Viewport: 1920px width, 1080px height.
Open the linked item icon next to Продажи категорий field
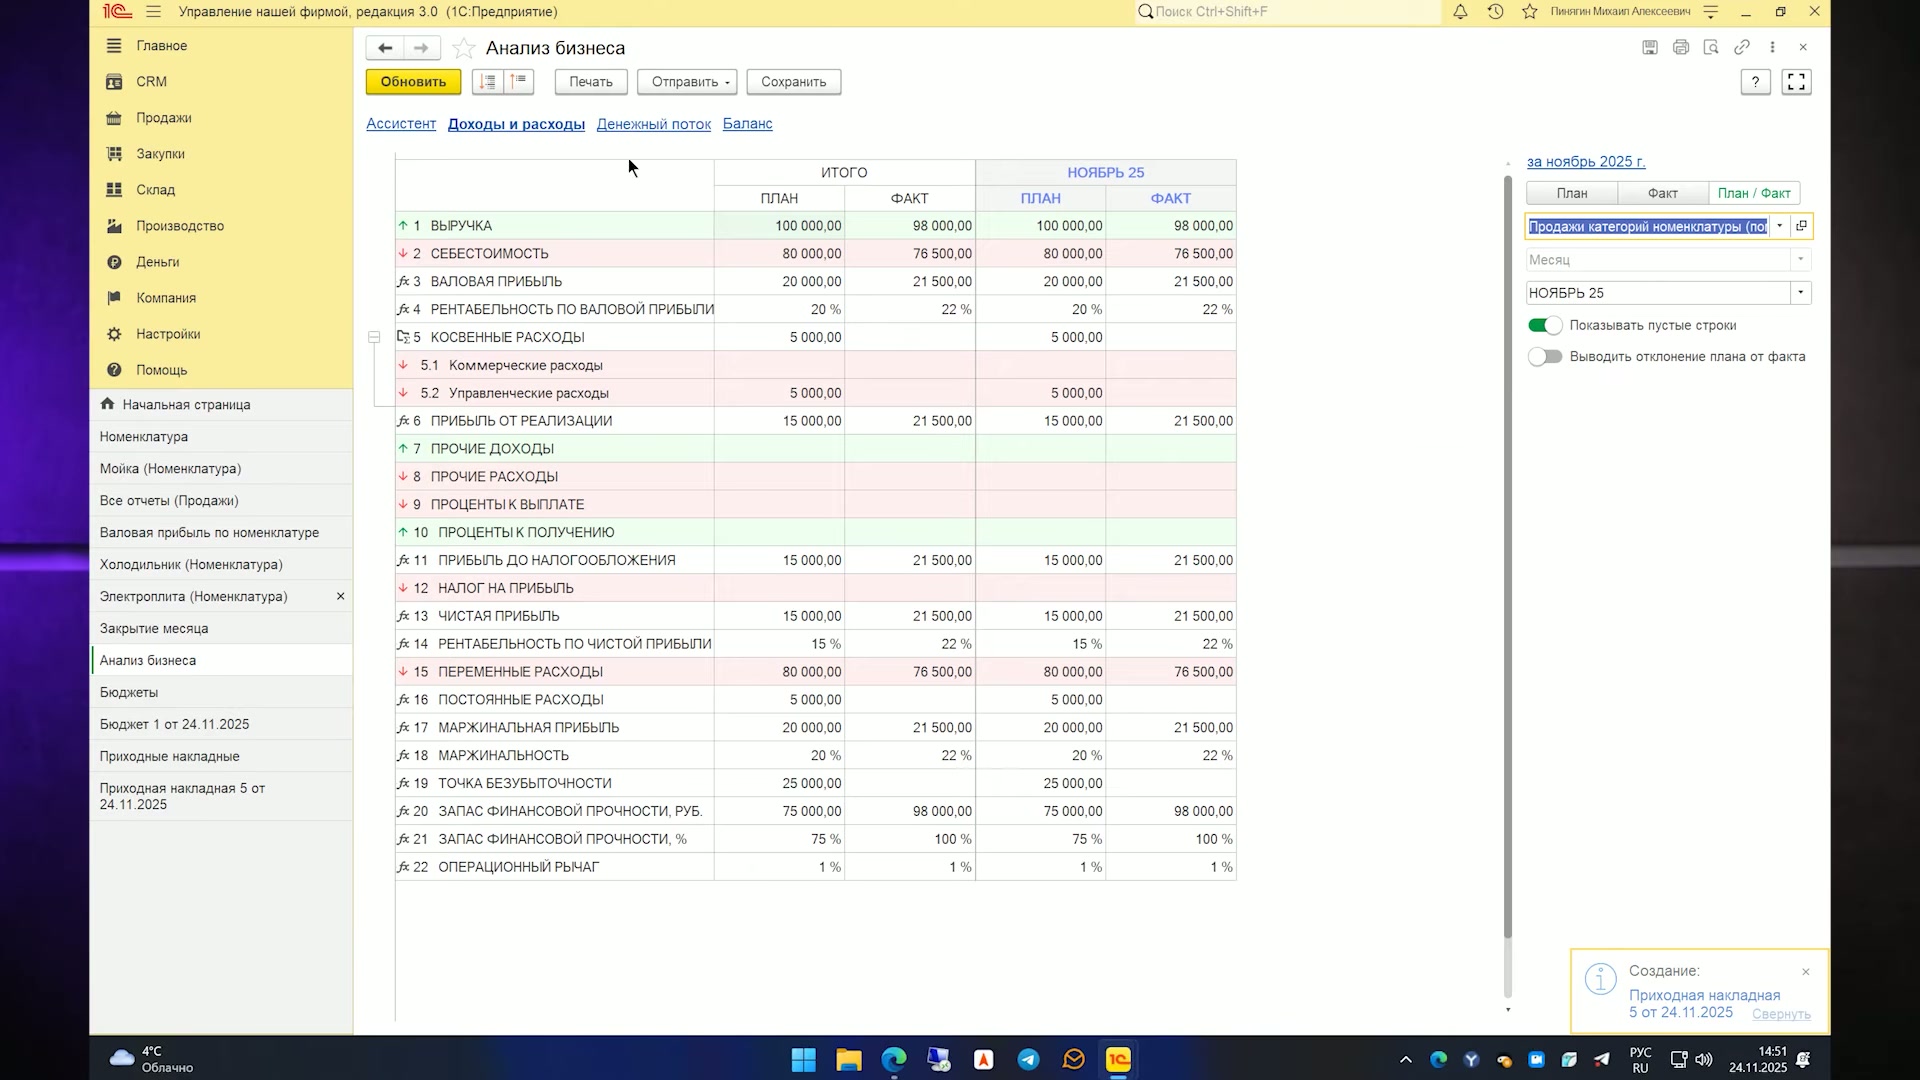(1801, 226)
